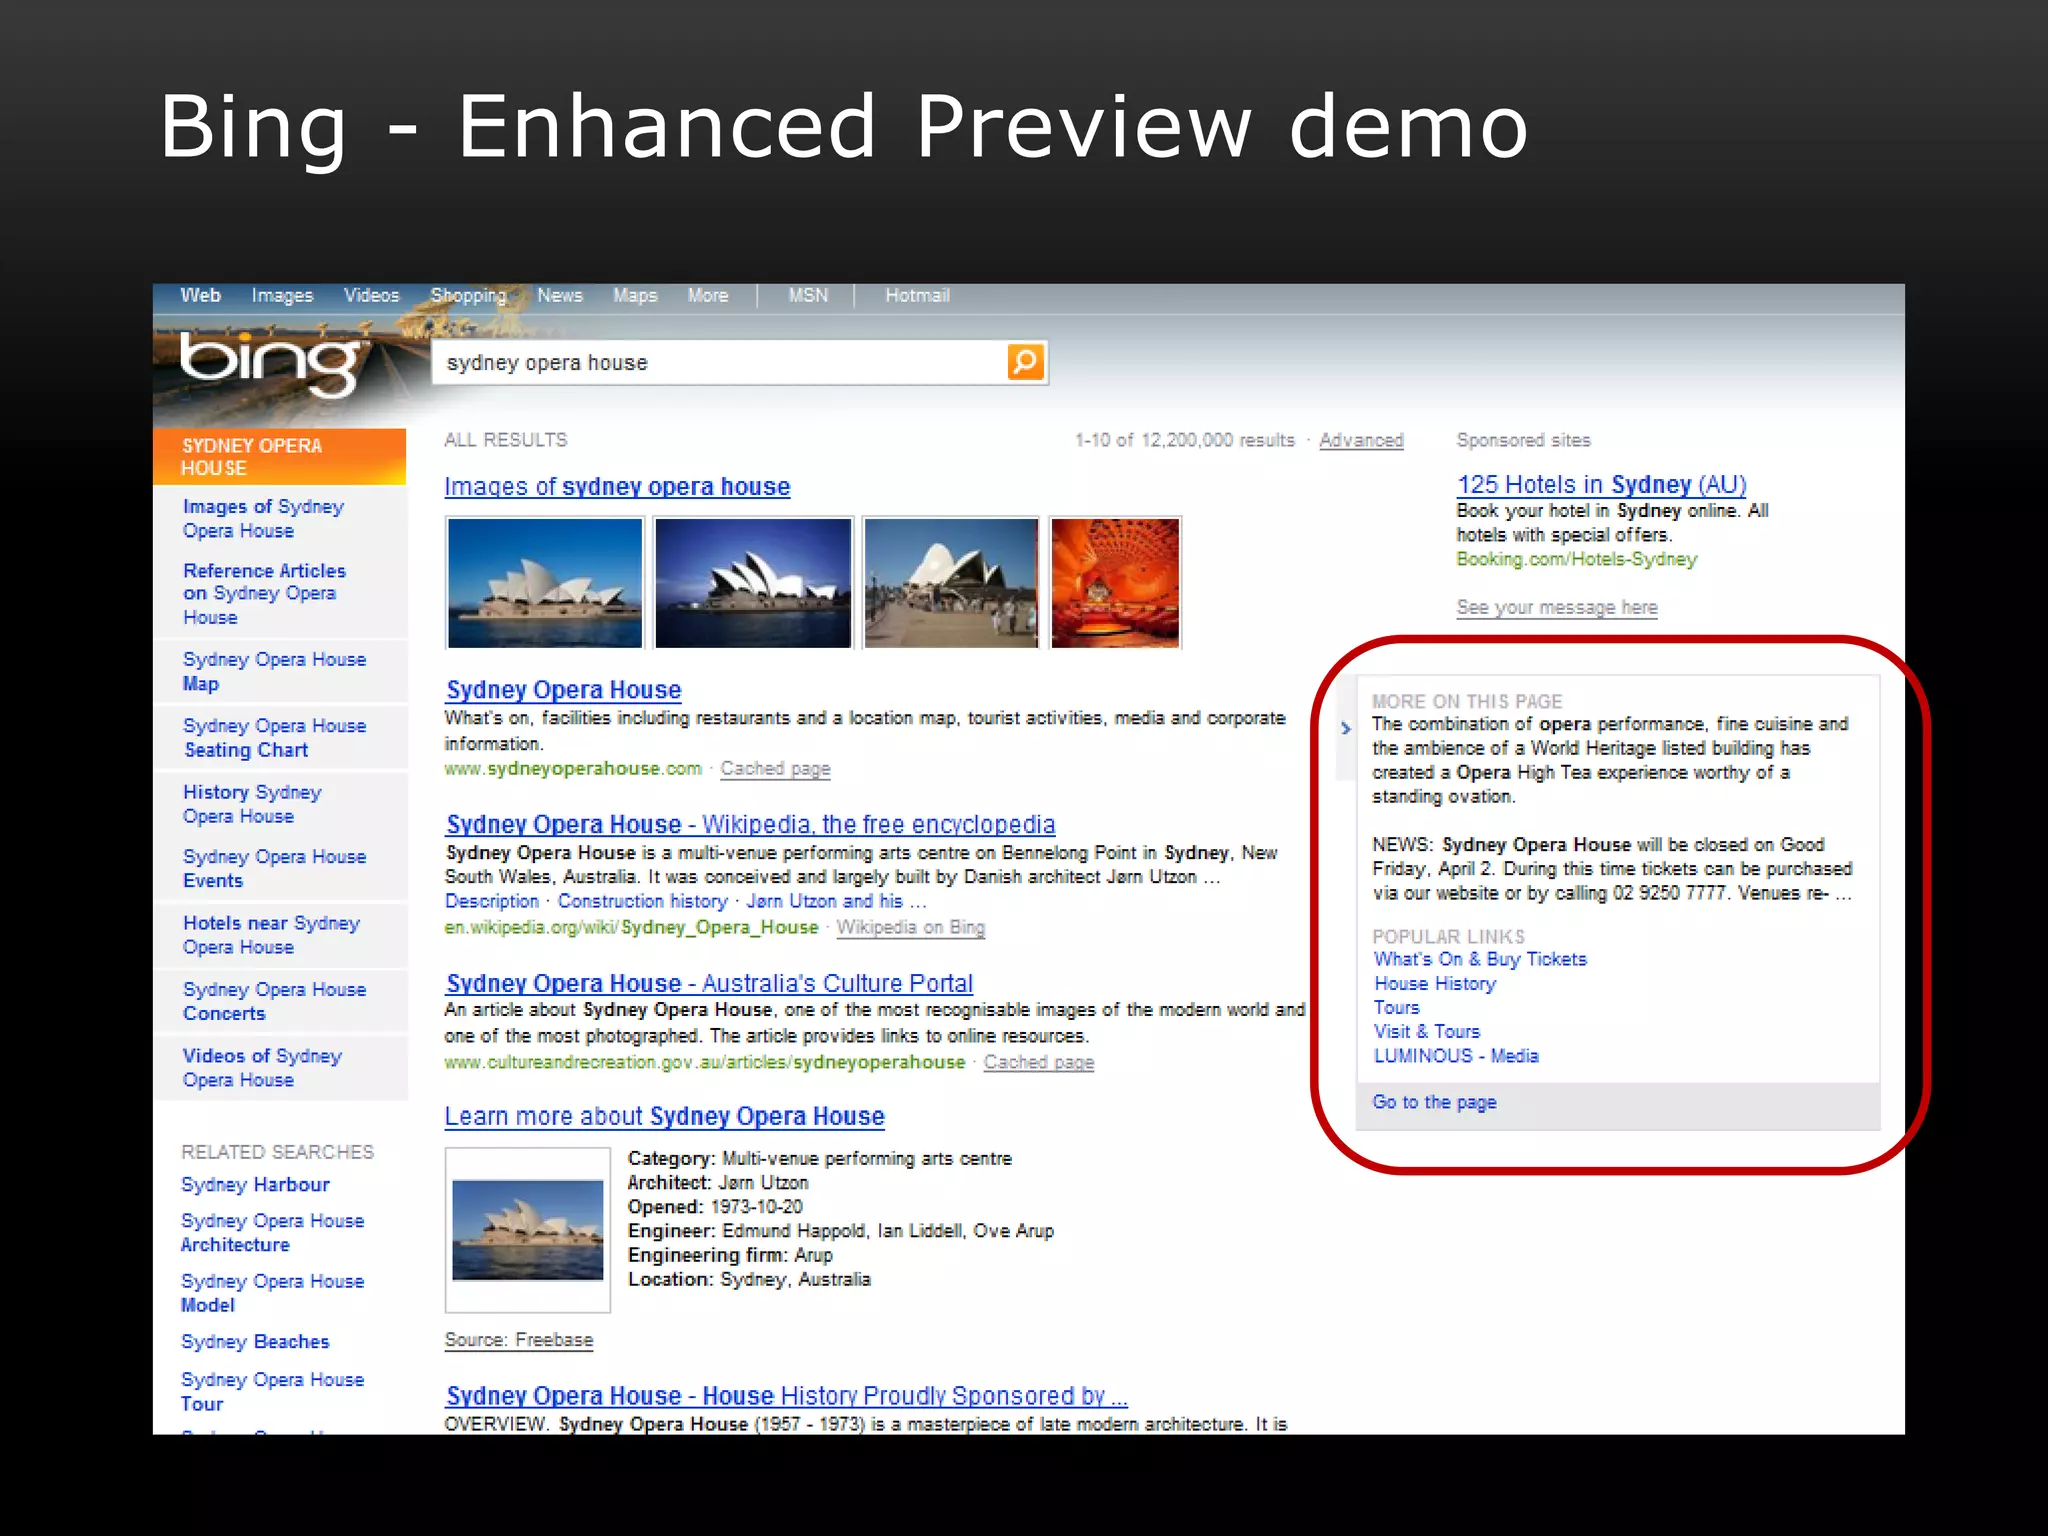Image resolution: width=2048 pixels, height=1536 pixels.
Task: Open sidebar Sydney Opera House Map
Action: click(x=274, y=672)
